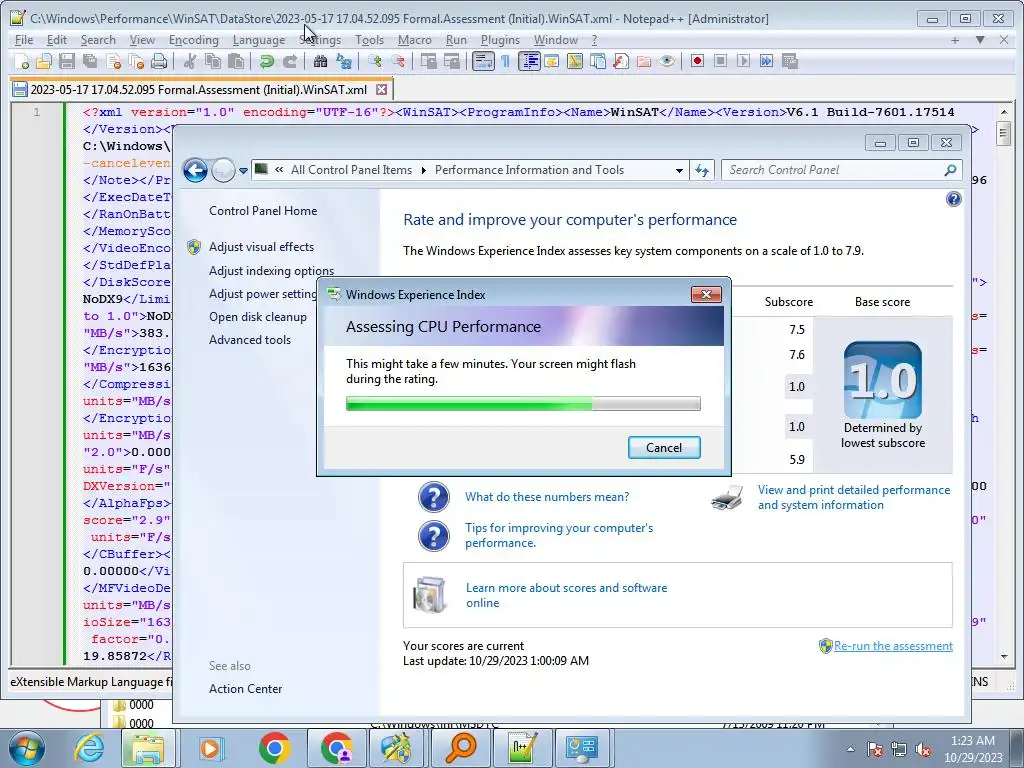Screen dimensions: 1024x768
Task: Click the Zoom Out icon in Notepad++
Action: [x=398, y=61]
